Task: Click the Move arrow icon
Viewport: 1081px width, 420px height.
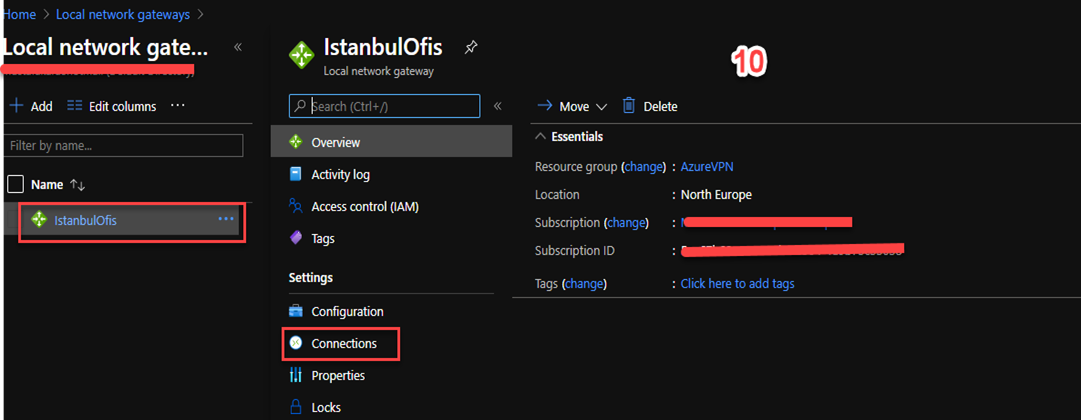Action: (x=545, y=106)
